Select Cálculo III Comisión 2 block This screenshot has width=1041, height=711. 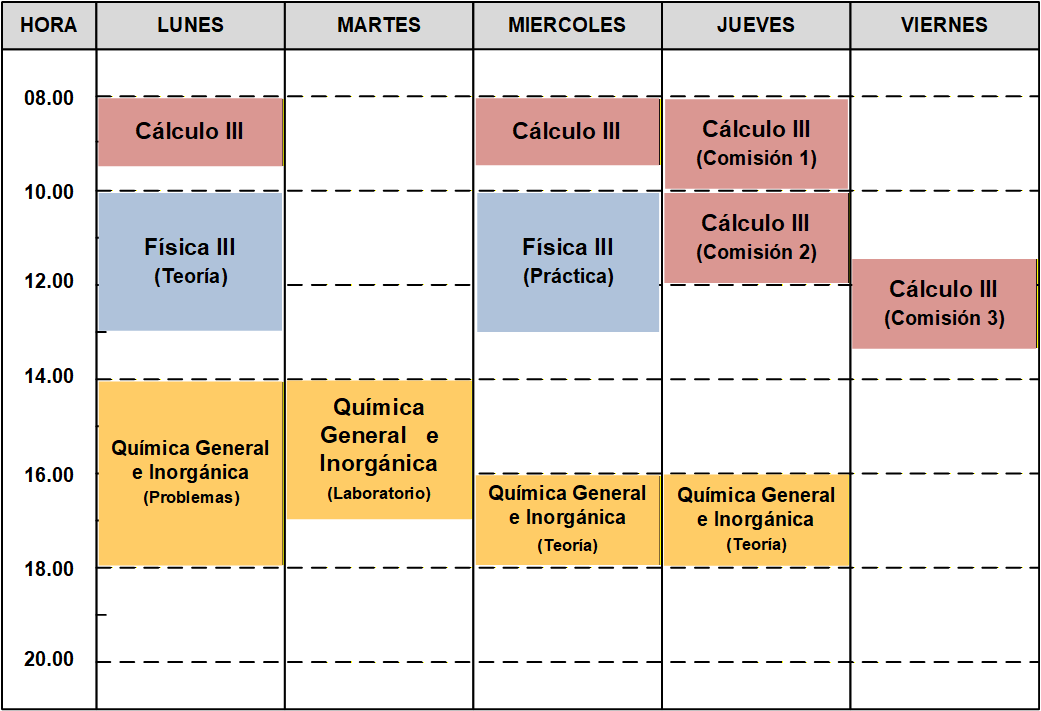click(756, 237)
